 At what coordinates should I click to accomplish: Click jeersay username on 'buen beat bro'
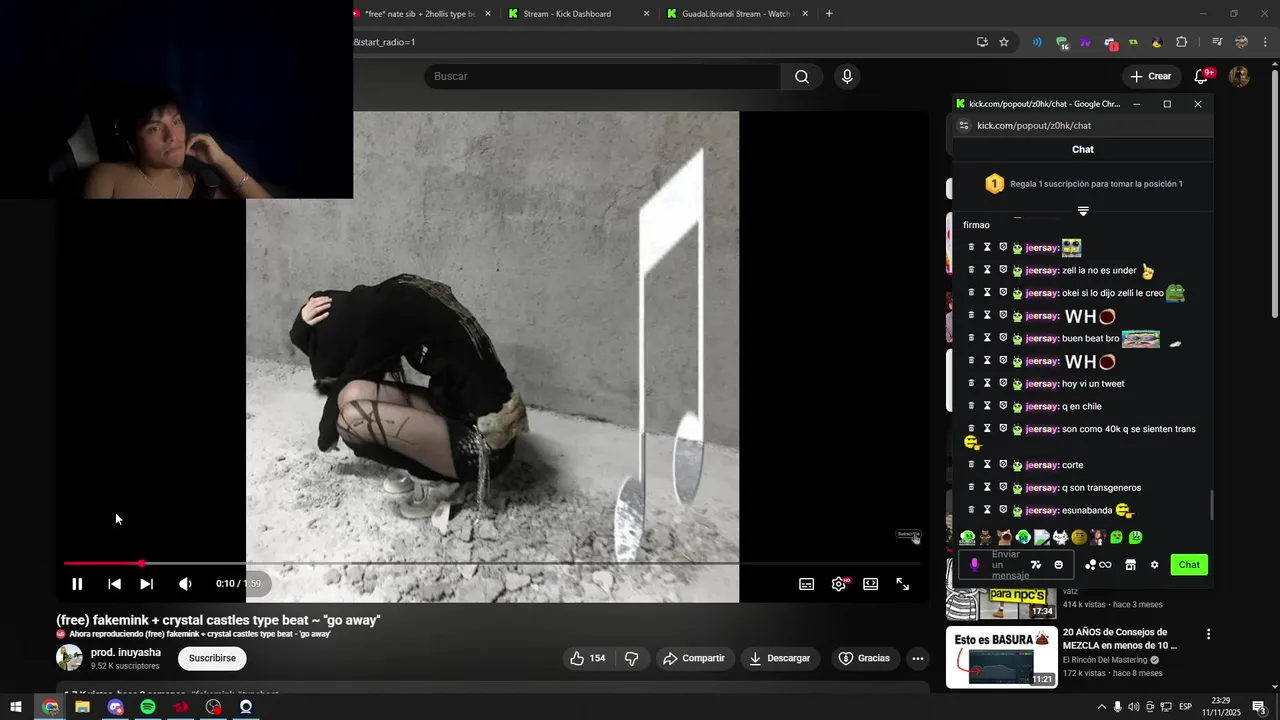pyautogui.click(x=1042, y=338)
